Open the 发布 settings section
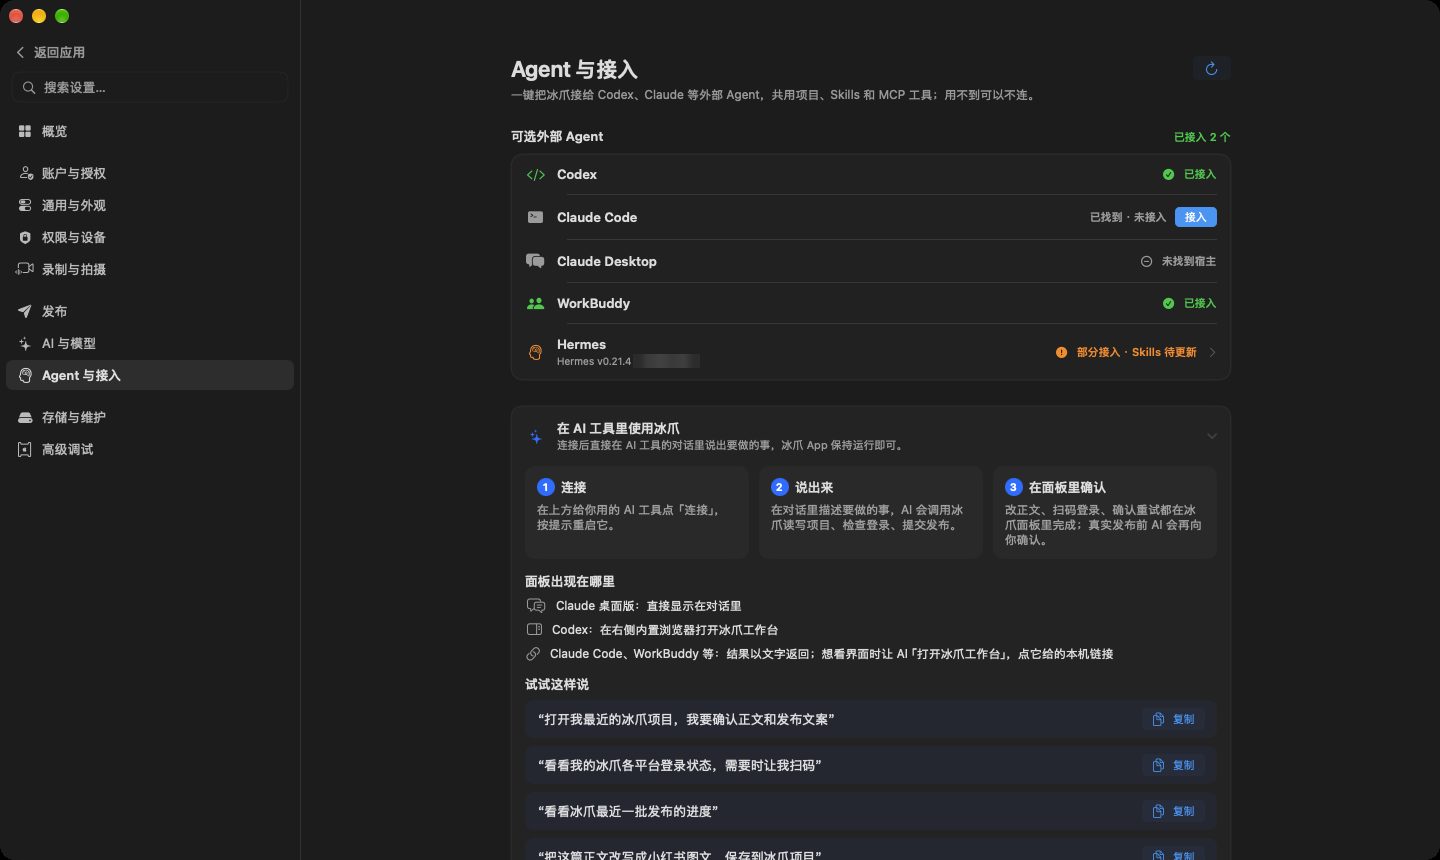Image resolution: width=1440 pixels, height=860 pixels. click(x=150, y=311)
